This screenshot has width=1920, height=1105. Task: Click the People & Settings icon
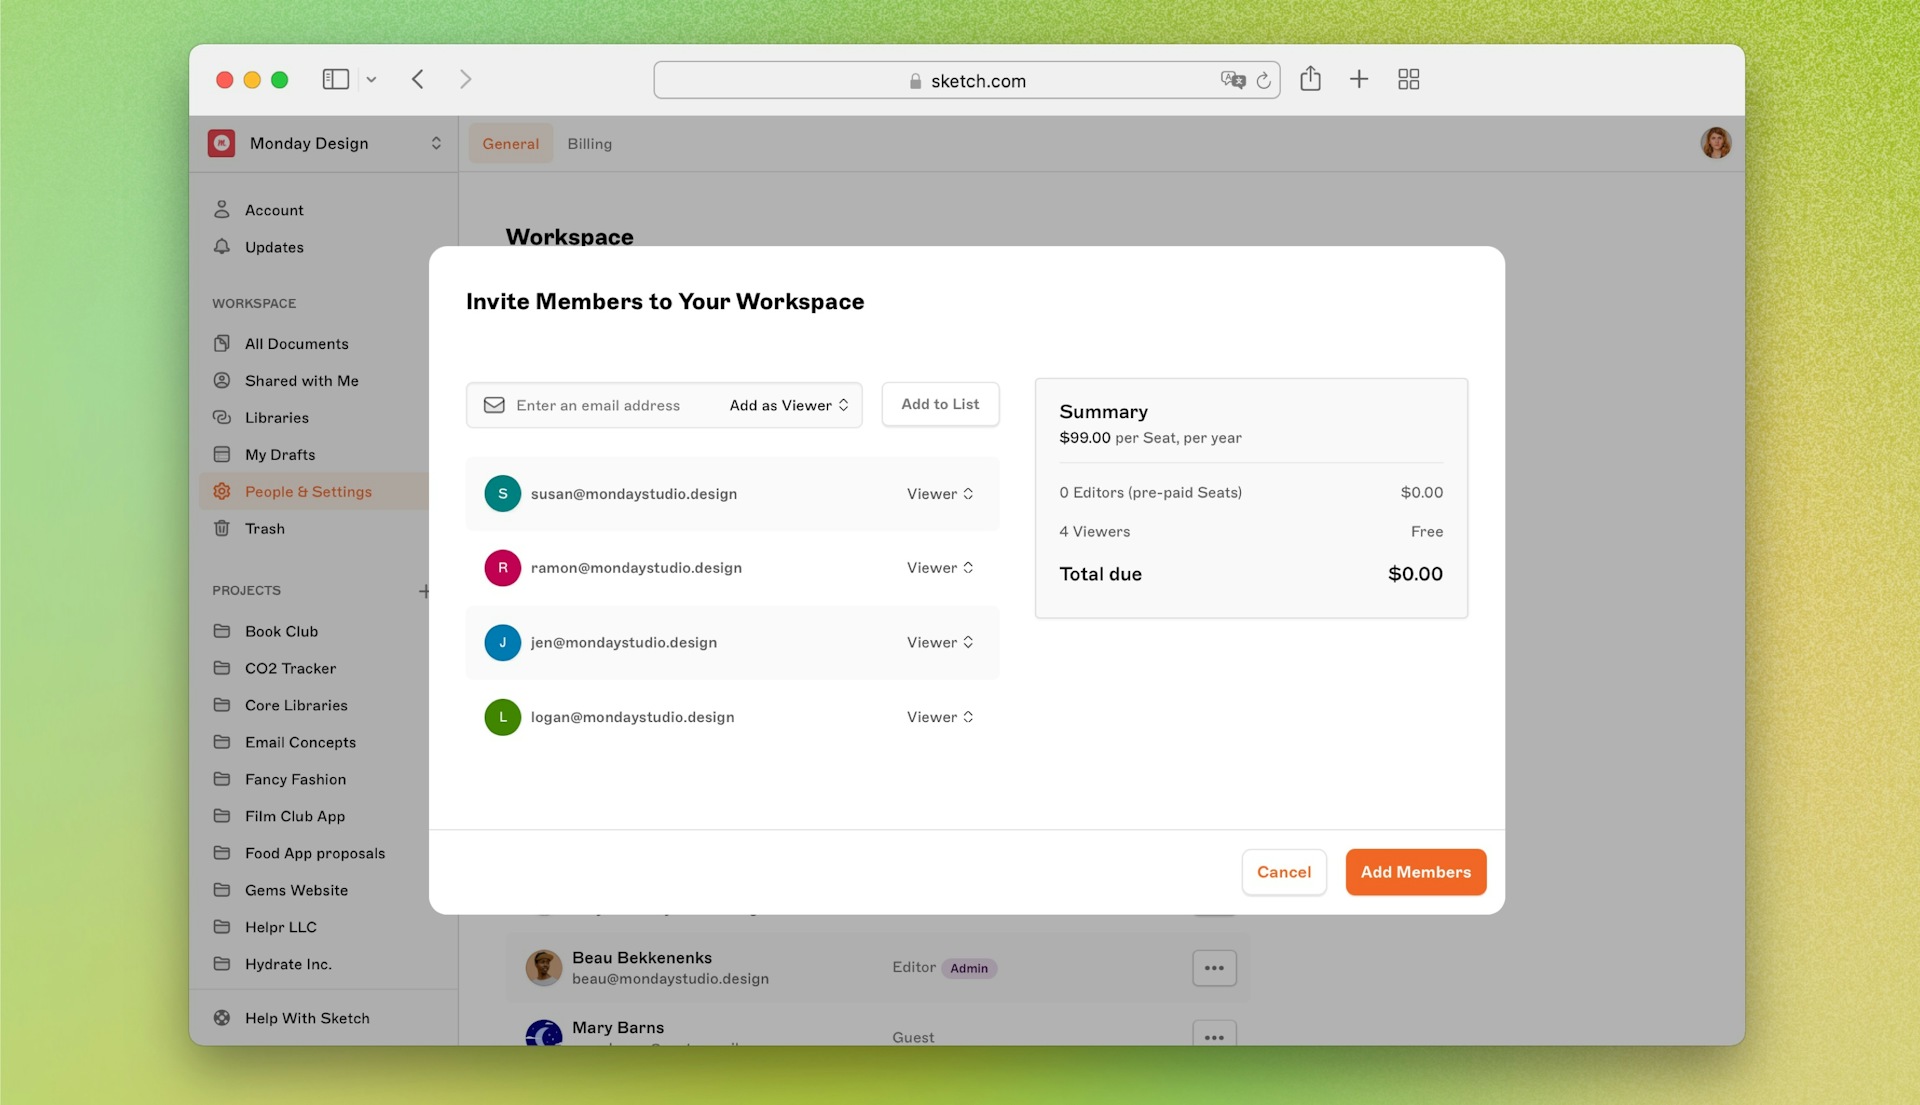[224, 491]
